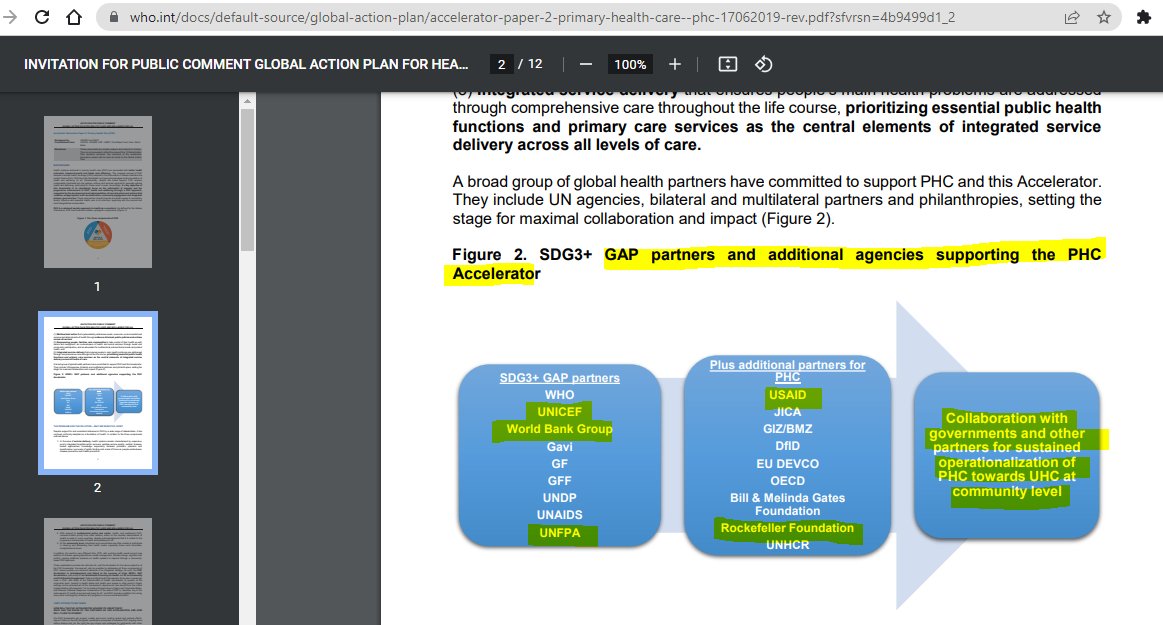Click the padlock site info icon

[113, 17]
